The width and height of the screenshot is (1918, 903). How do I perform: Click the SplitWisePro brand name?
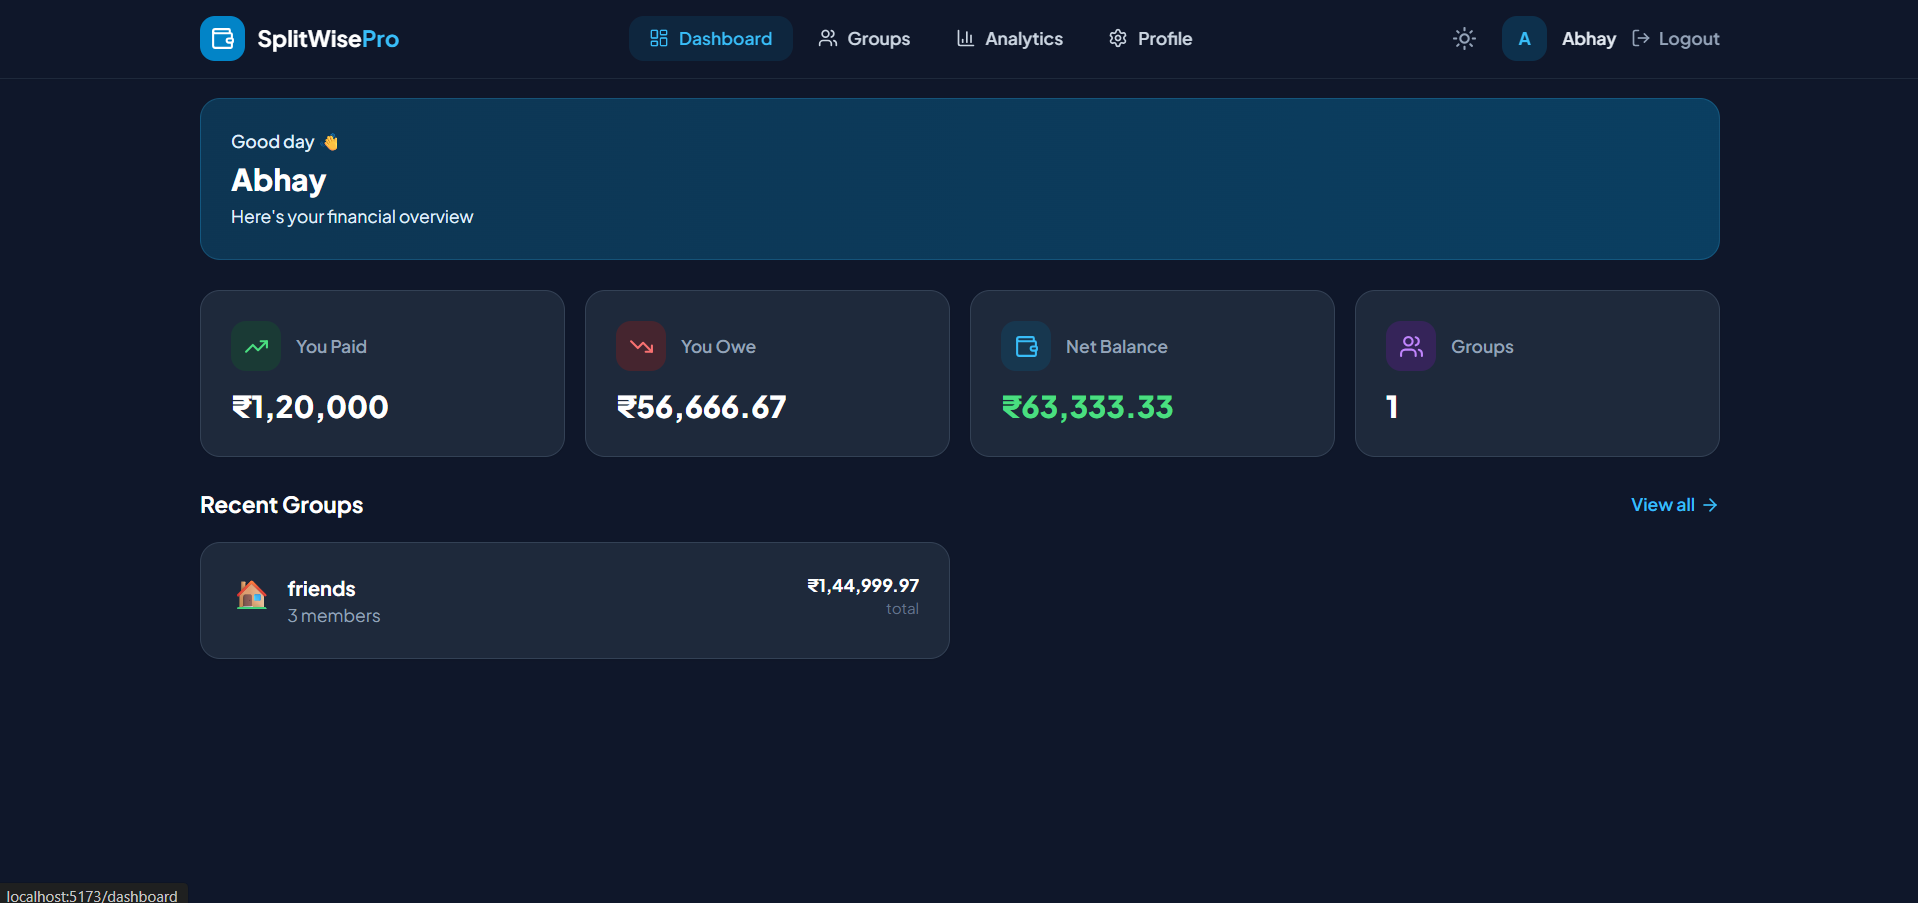point(328,39)
